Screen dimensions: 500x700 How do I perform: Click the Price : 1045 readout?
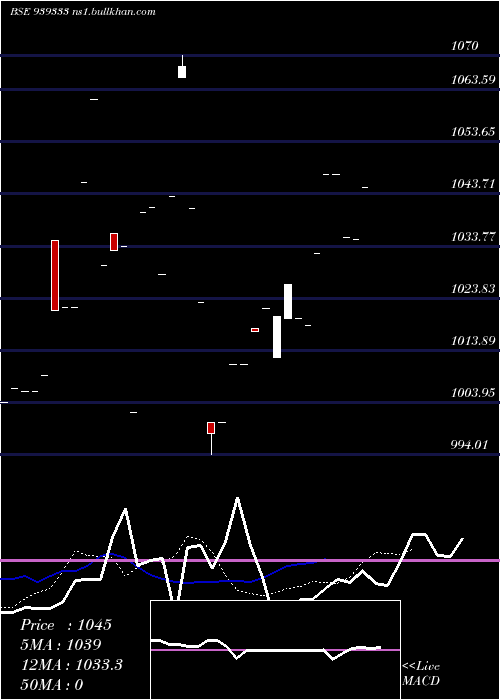point(66,625)
